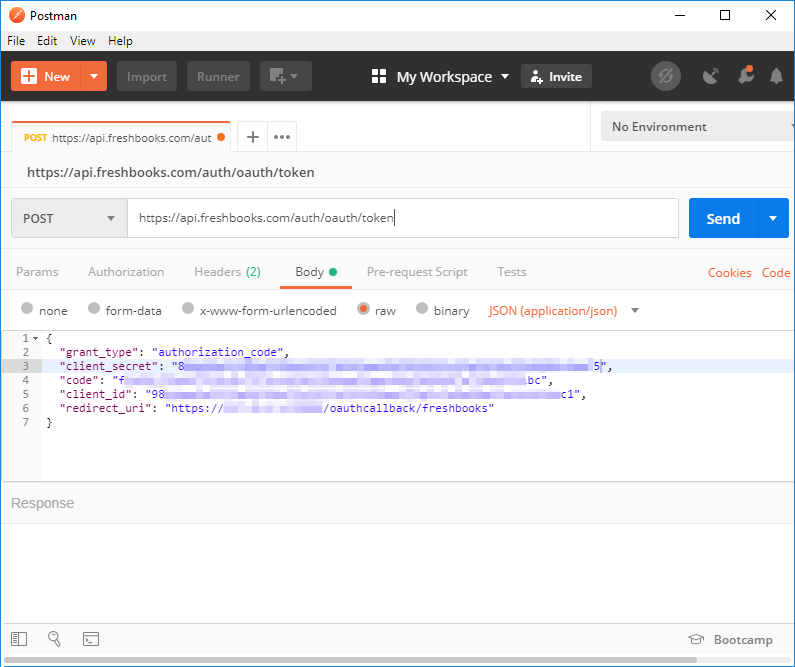
Task: Select x-www-form-urlencoded body option
Action: click(x=188, y=308)
